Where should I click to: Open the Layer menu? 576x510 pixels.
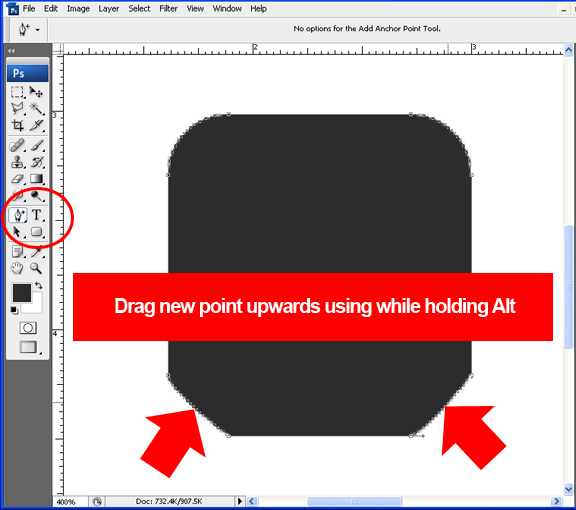109,8
